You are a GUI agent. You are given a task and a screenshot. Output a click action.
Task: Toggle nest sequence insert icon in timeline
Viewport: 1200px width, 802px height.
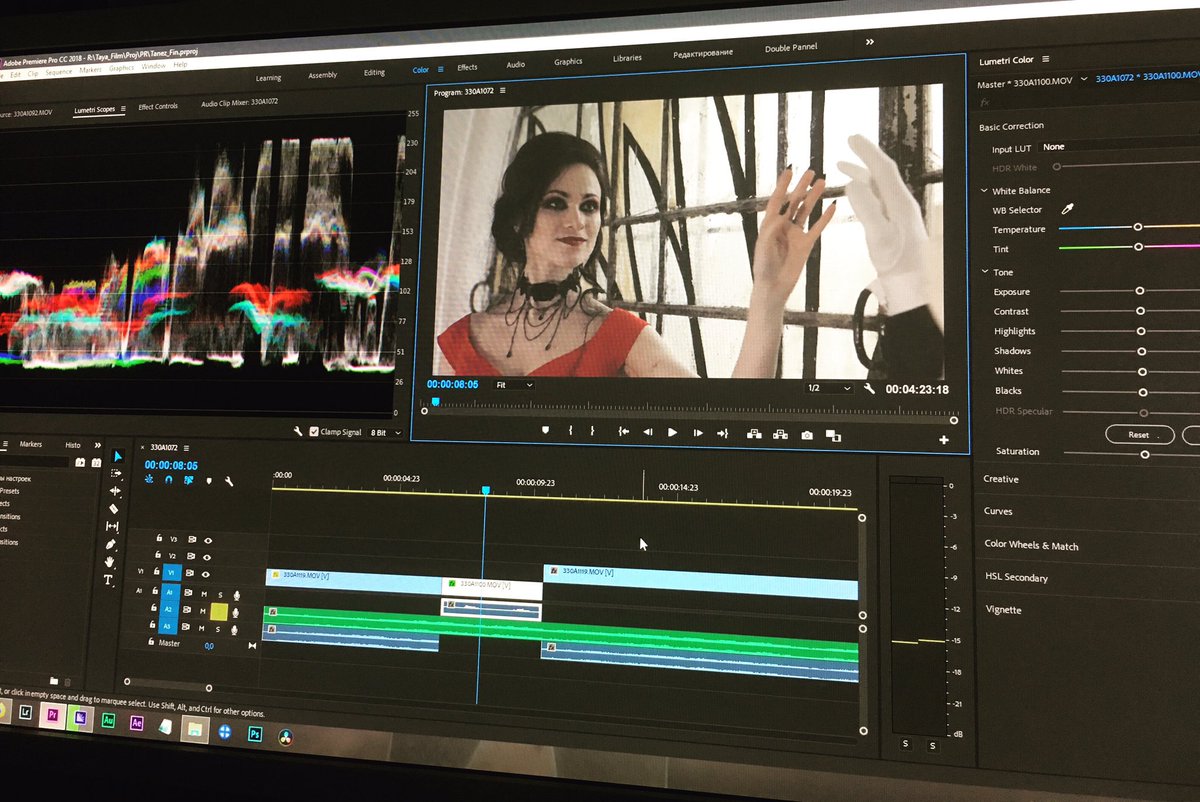(x=149, y=479)
